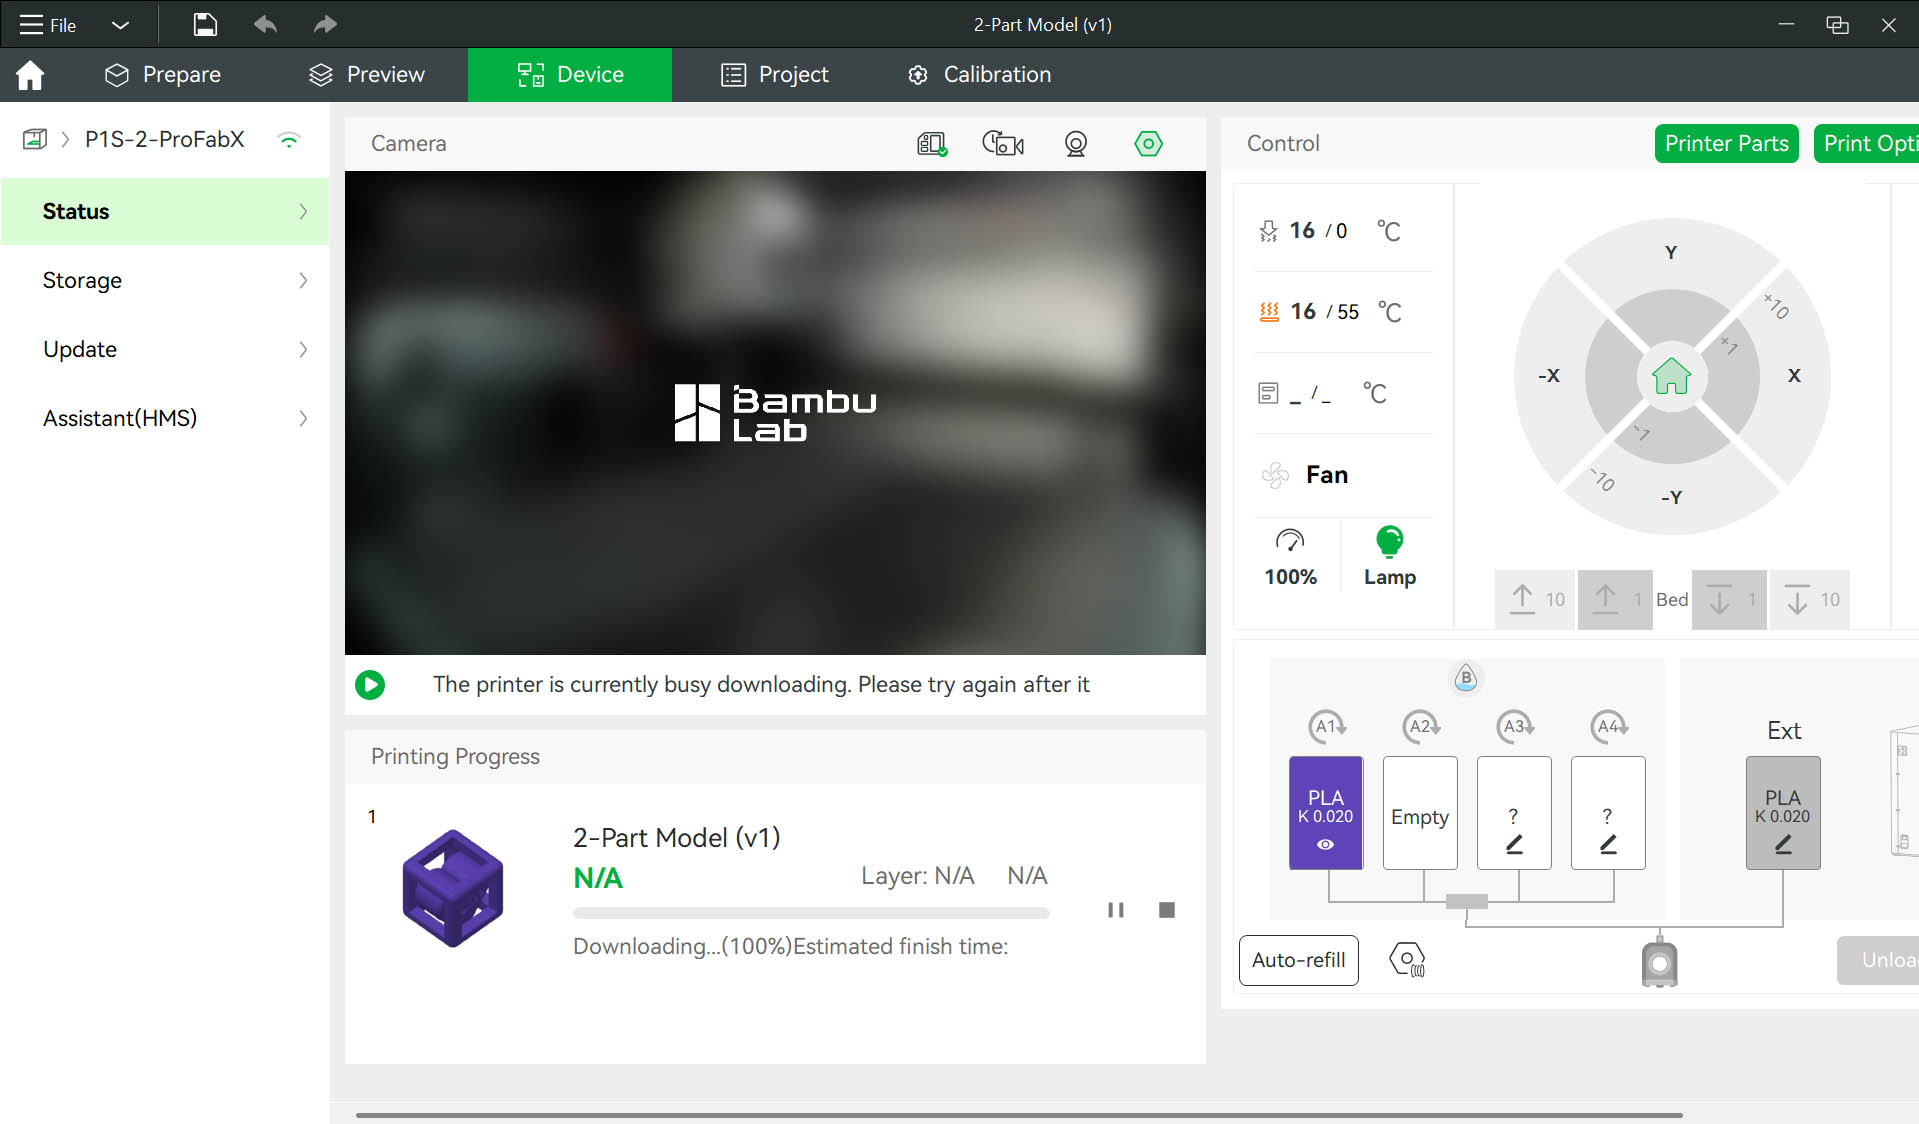1919x1124 pixels.
Task: Click the printing progress bar
Action: [811, 913]
